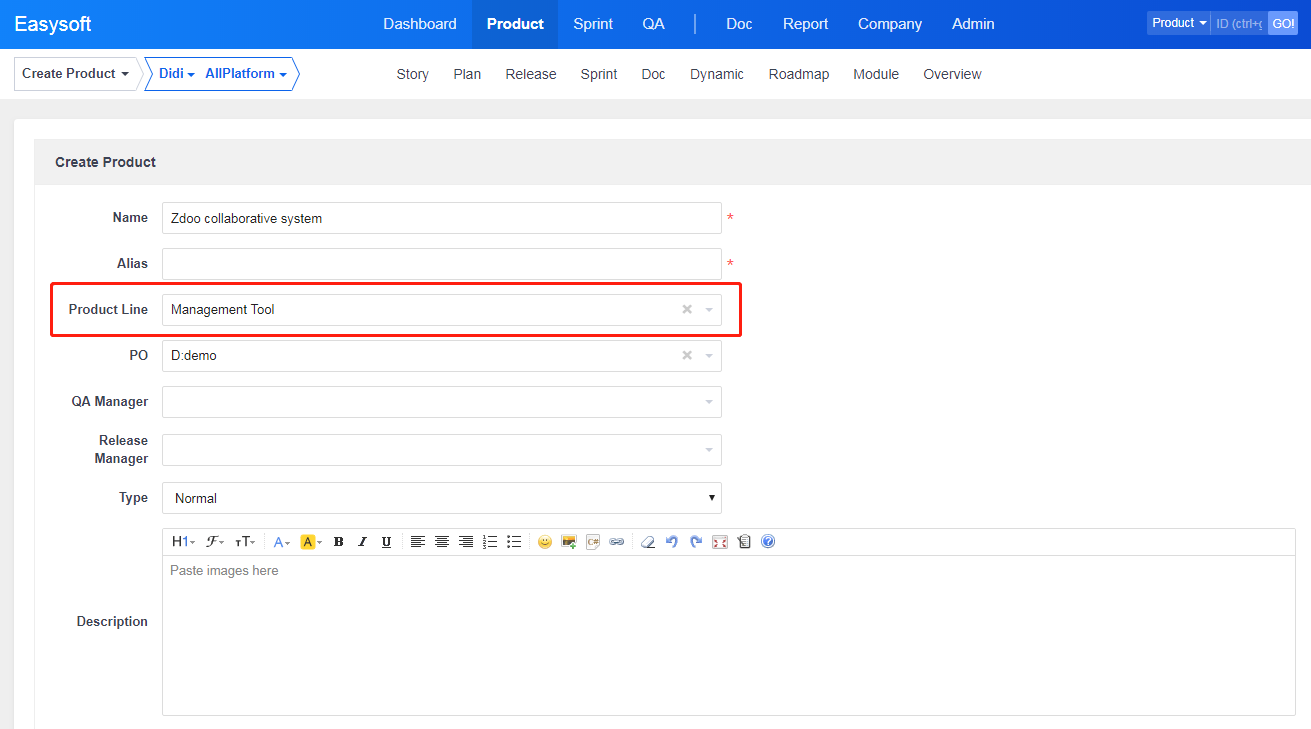Clear the Management Tool product line selection
Screen dimensions: 1311x729
(x=687, y=310)
